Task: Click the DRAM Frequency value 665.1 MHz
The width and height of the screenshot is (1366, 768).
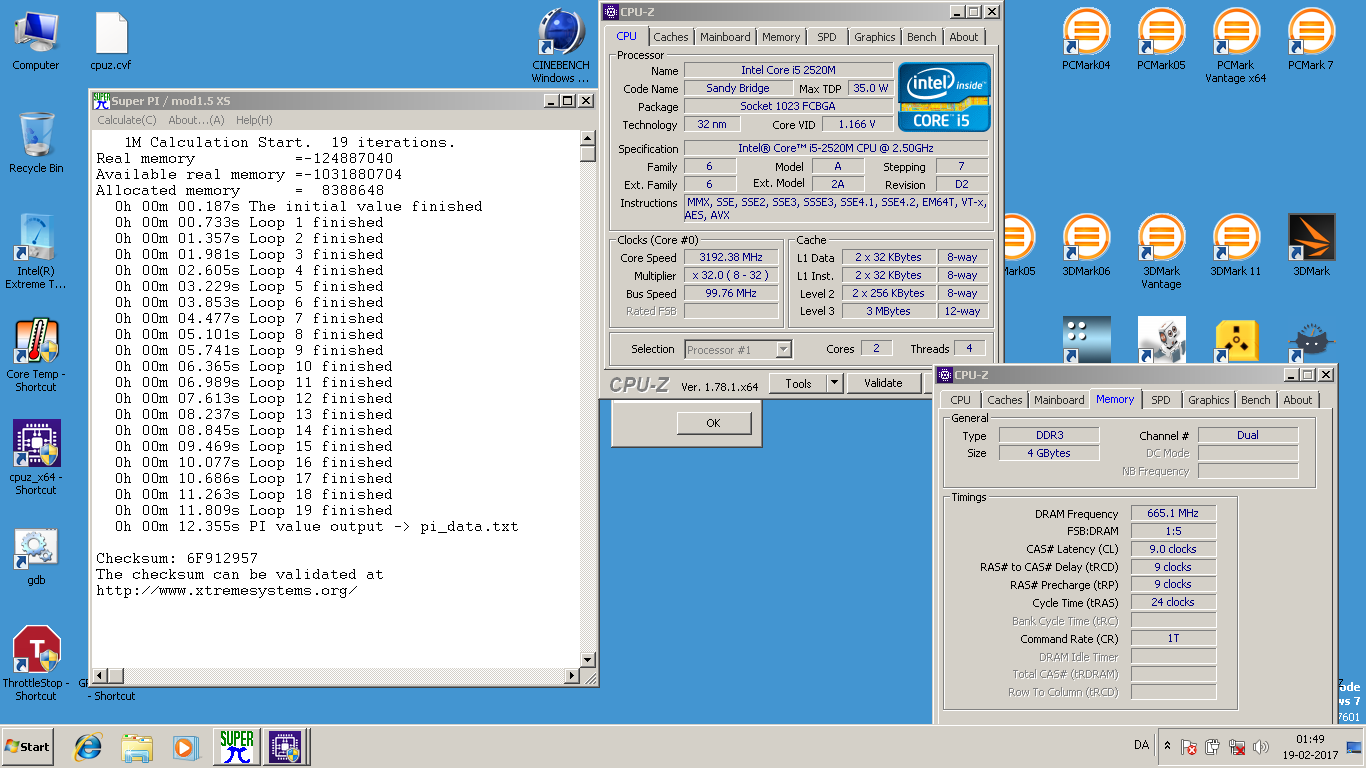Action: coord(1173,513)
